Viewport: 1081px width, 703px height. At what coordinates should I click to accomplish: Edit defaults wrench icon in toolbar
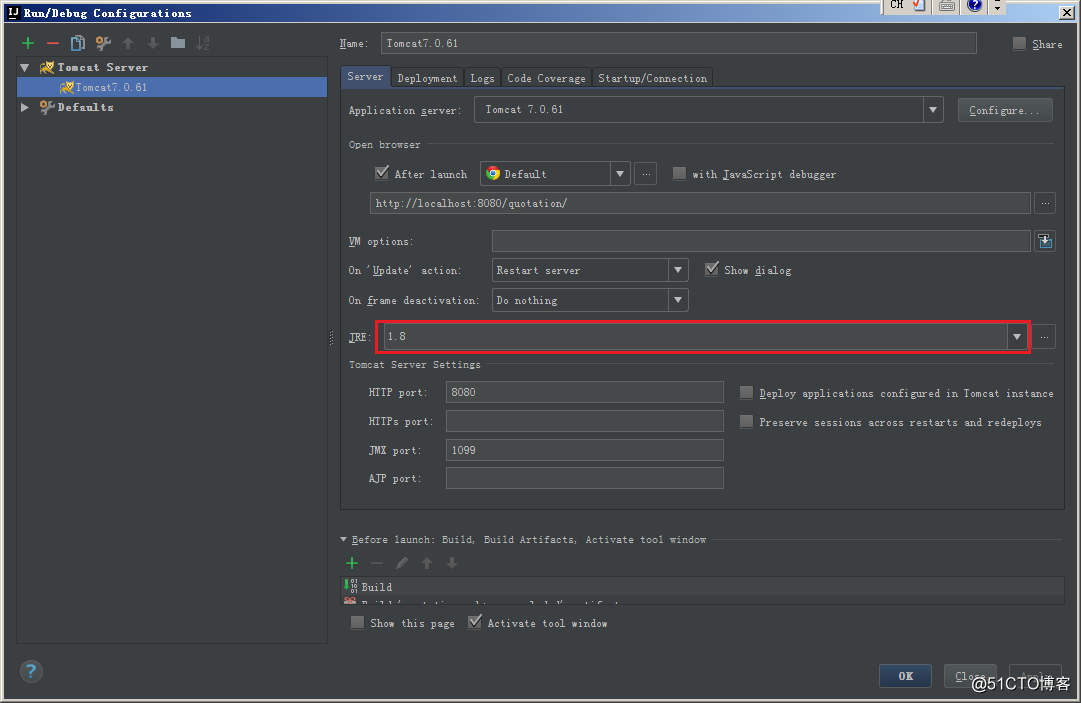tap(103, 43)
